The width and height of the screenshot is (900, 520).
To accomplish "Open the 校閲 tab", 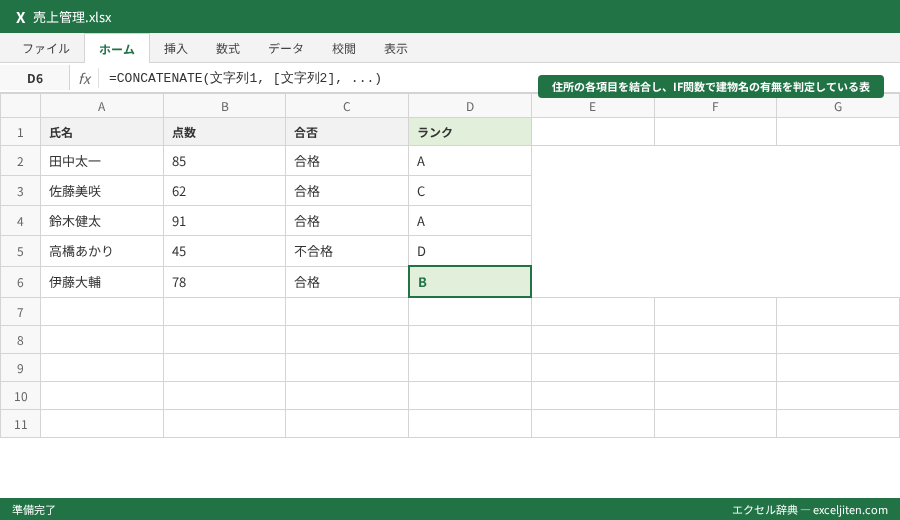I will pyautogui.click(x=344, y=49).
